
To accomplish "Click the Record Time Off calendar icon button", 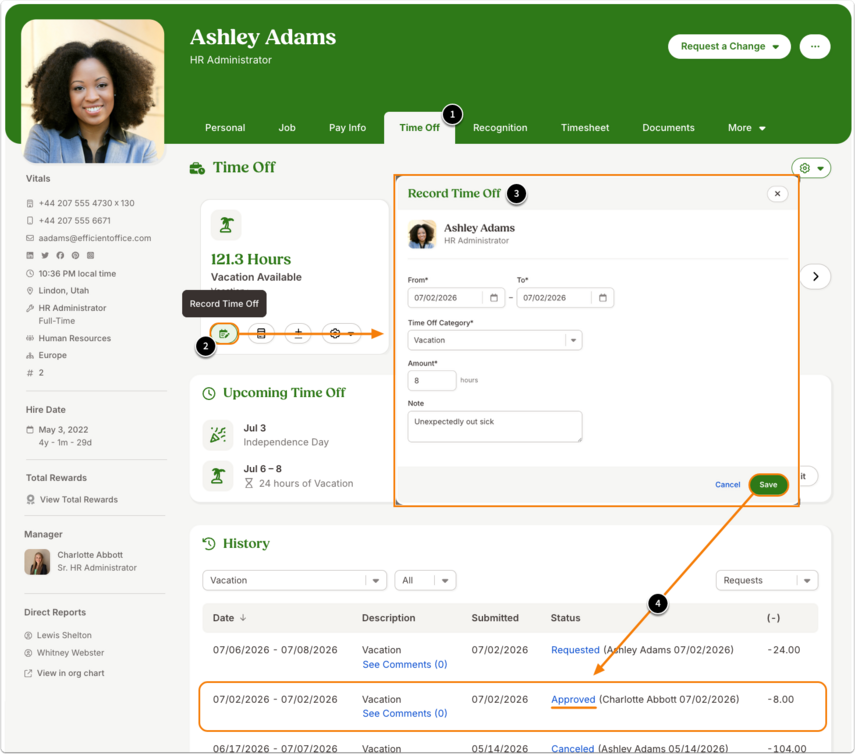I will click(224, 334).
